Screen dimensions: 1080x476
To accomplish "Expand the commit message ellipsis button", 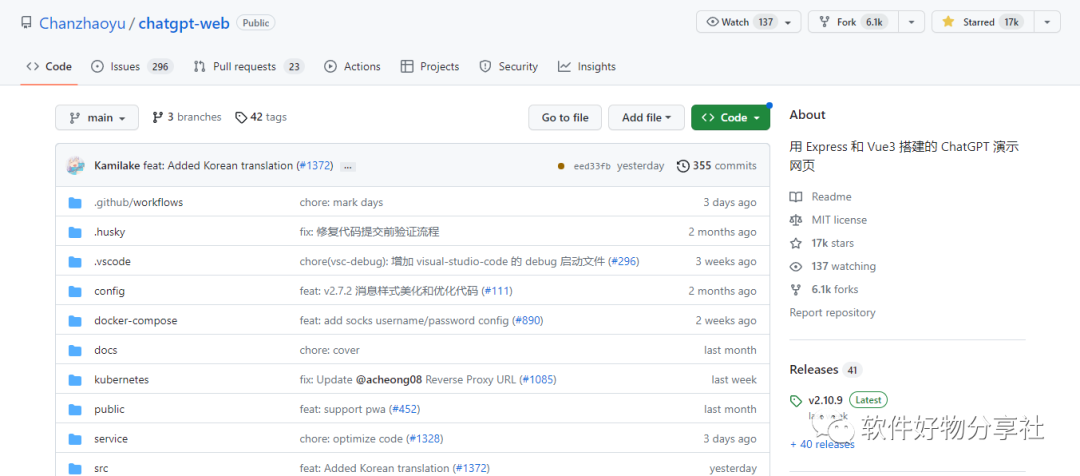I will 348,167.
